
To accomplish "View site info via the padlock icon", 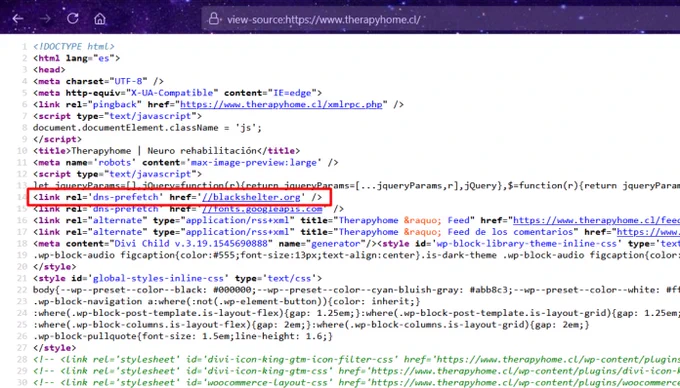I will [x=213, y=19].
